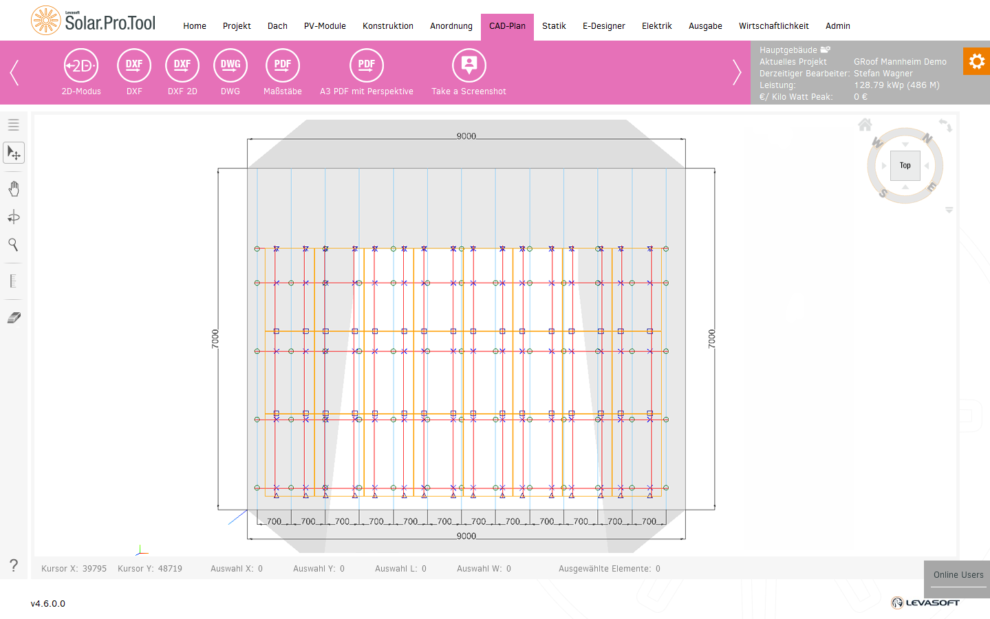Open the Statik tab

[553, 26]
